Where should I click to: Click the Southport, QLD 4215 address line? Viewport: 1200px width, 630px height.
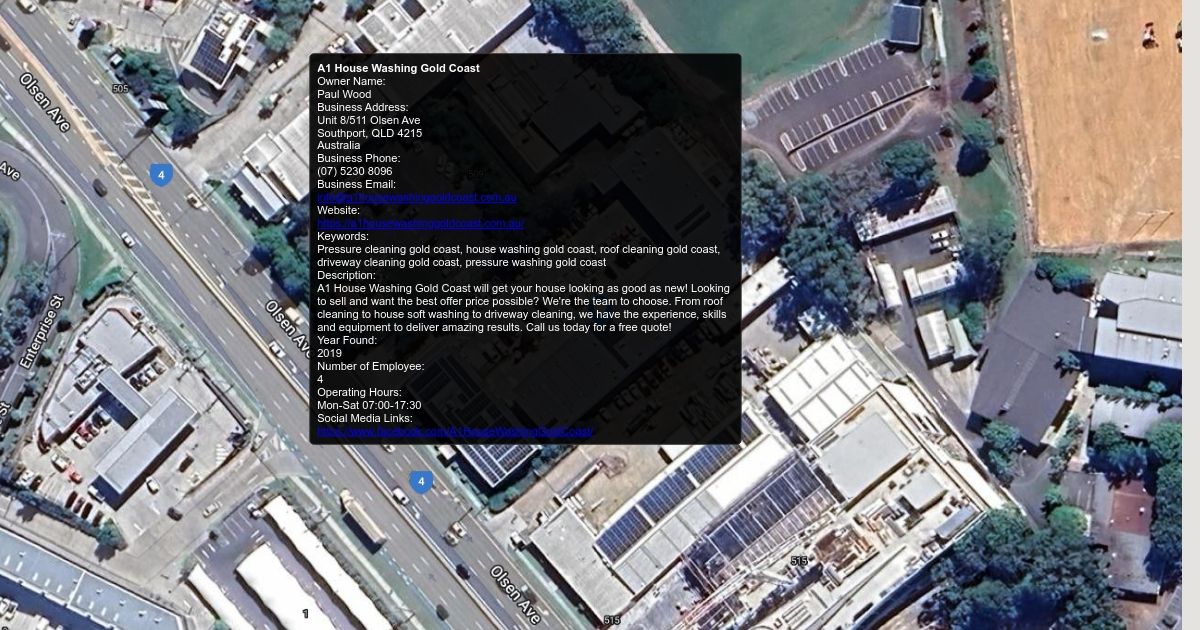[x=369, y=133]
